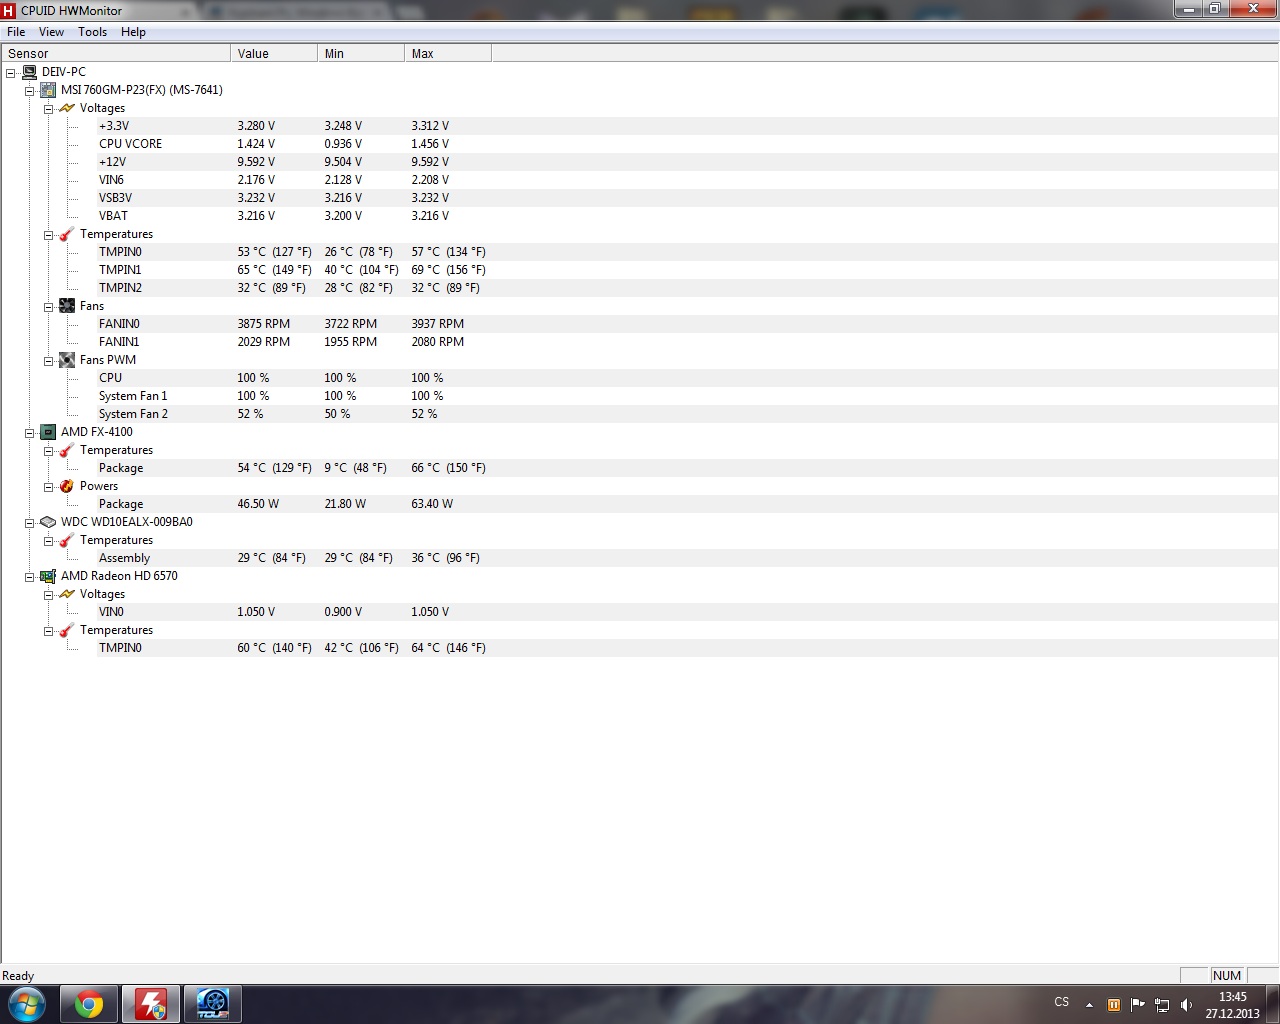
Task: Click the volume speaker tray icon
Action: coord(1186,1005)
